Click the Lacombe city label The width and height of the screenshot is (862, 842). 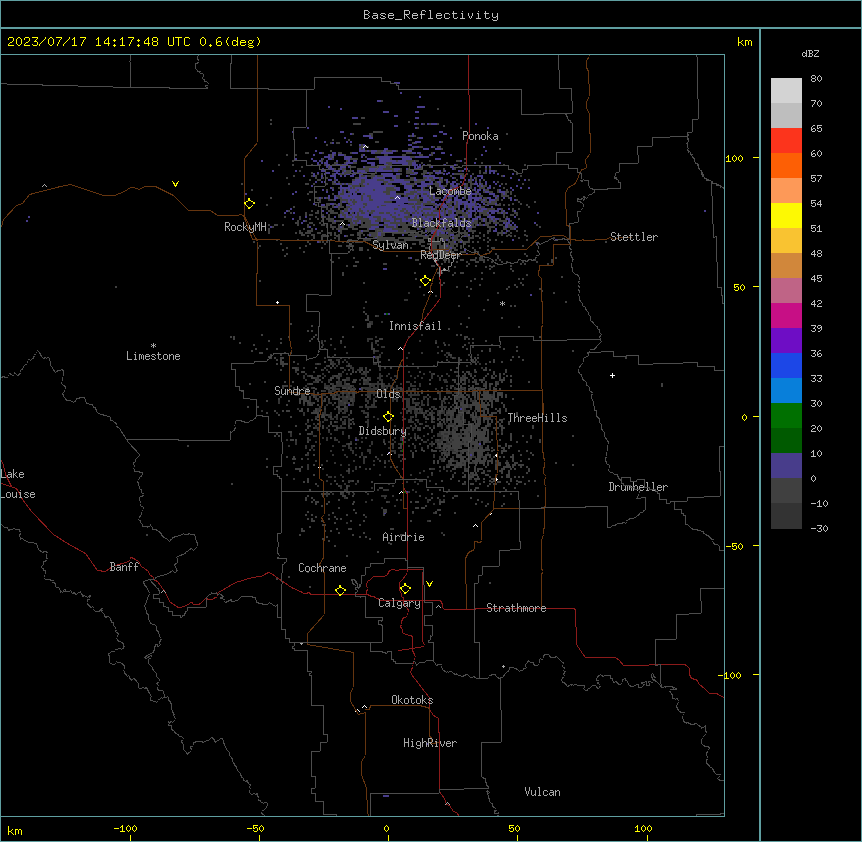point(450,191)
